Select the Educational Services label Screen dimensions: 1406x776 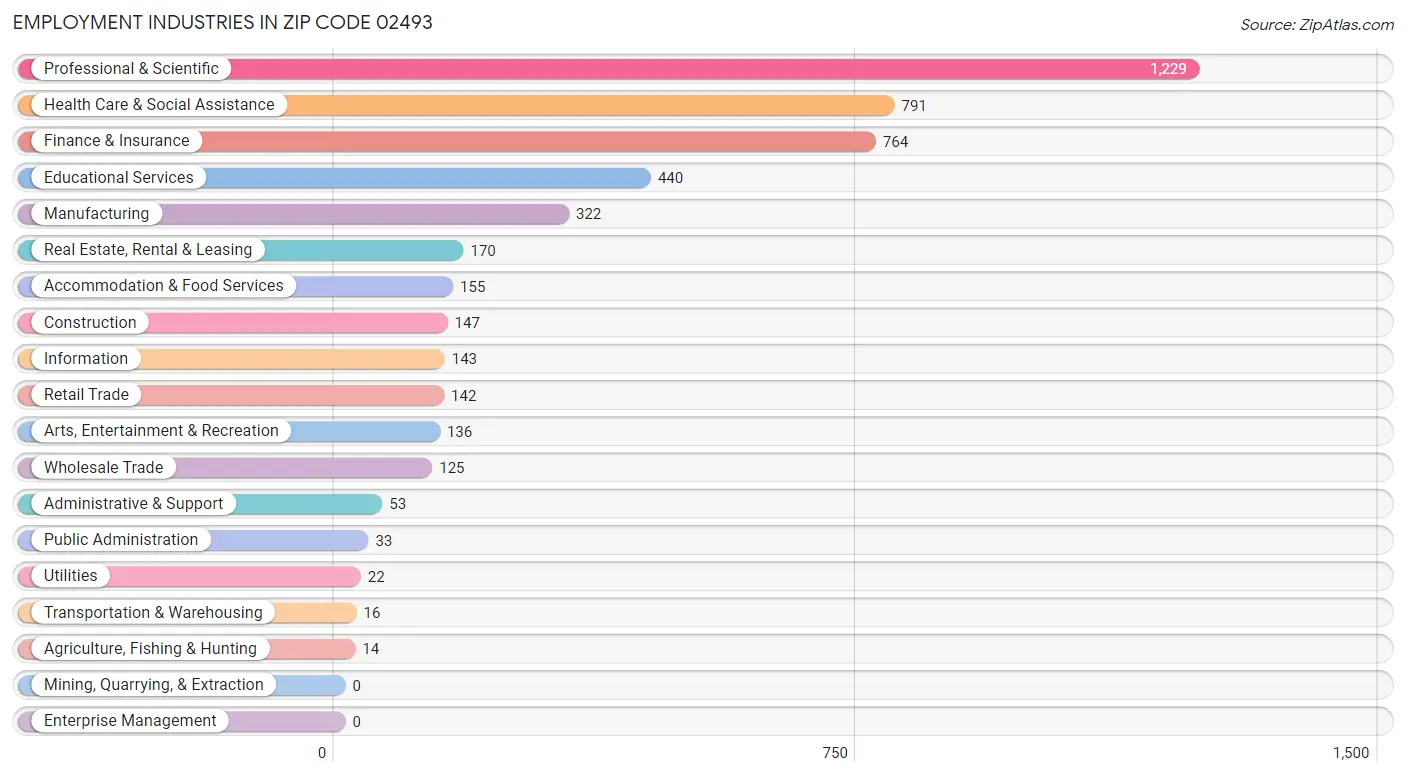click(119, 178)
